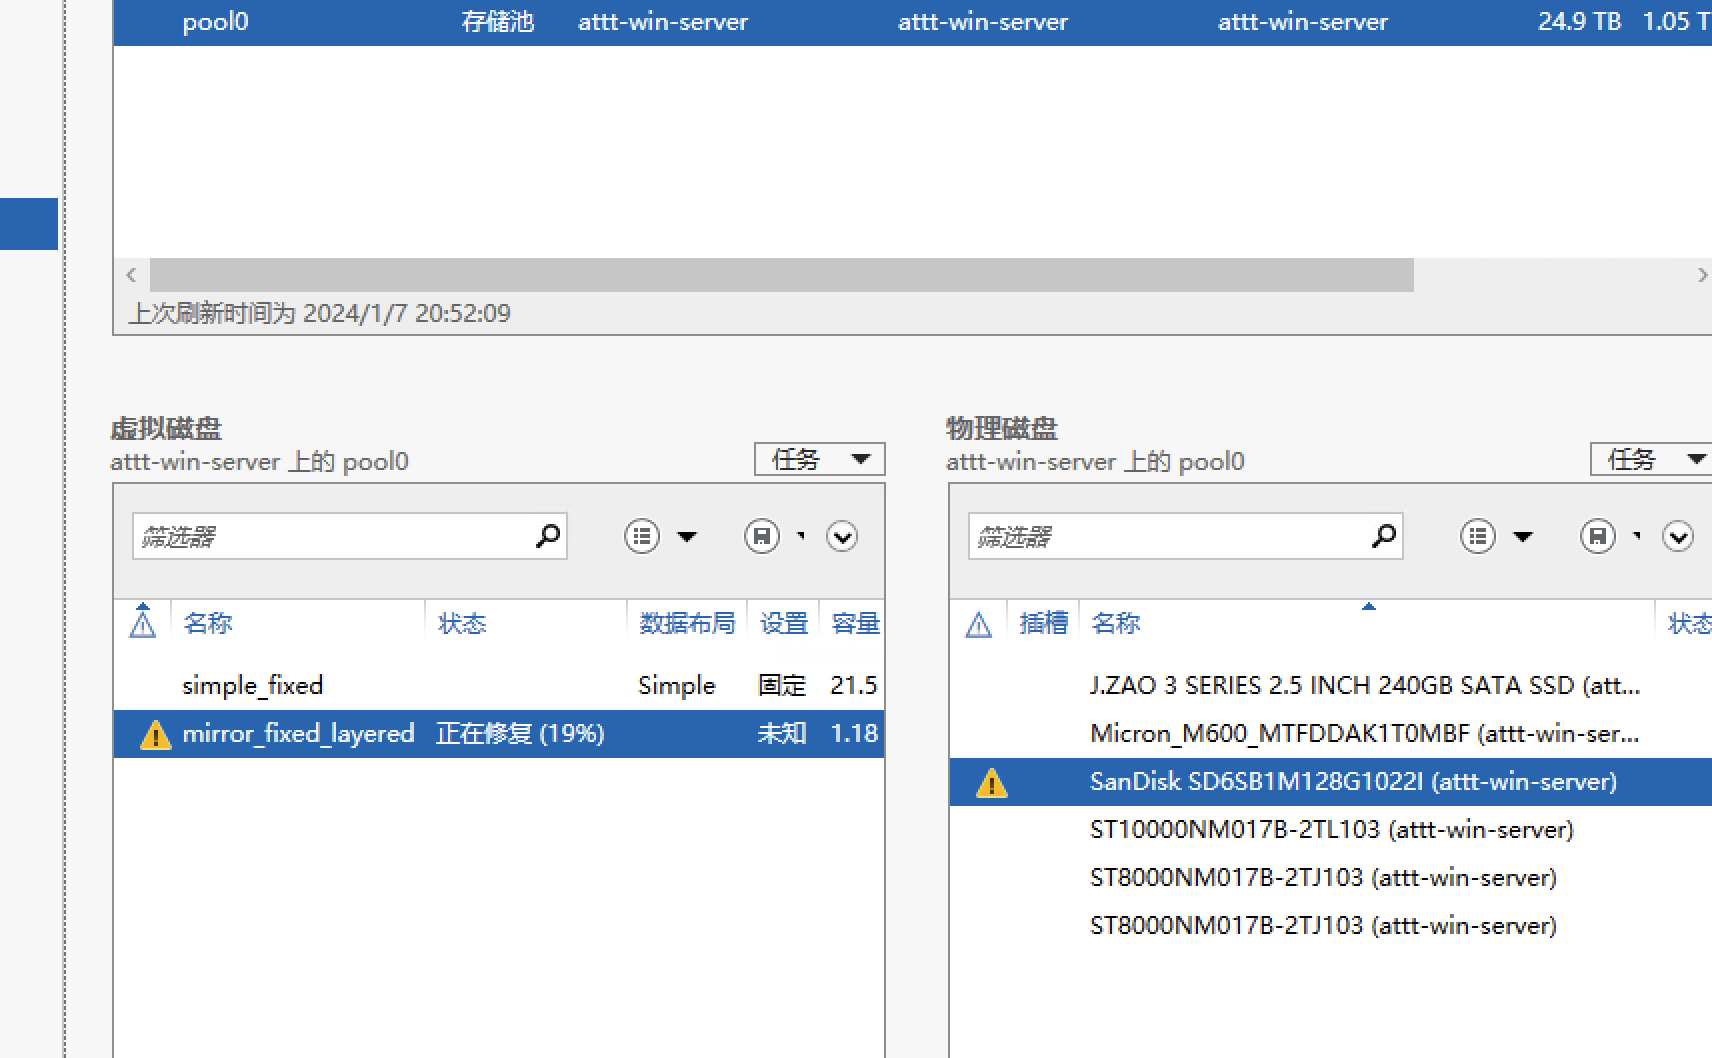Select the first ST8000NM017B-2TJ103 disk
The width and height of the screenshot is (1712, 1058).
tap(1331, 877)
